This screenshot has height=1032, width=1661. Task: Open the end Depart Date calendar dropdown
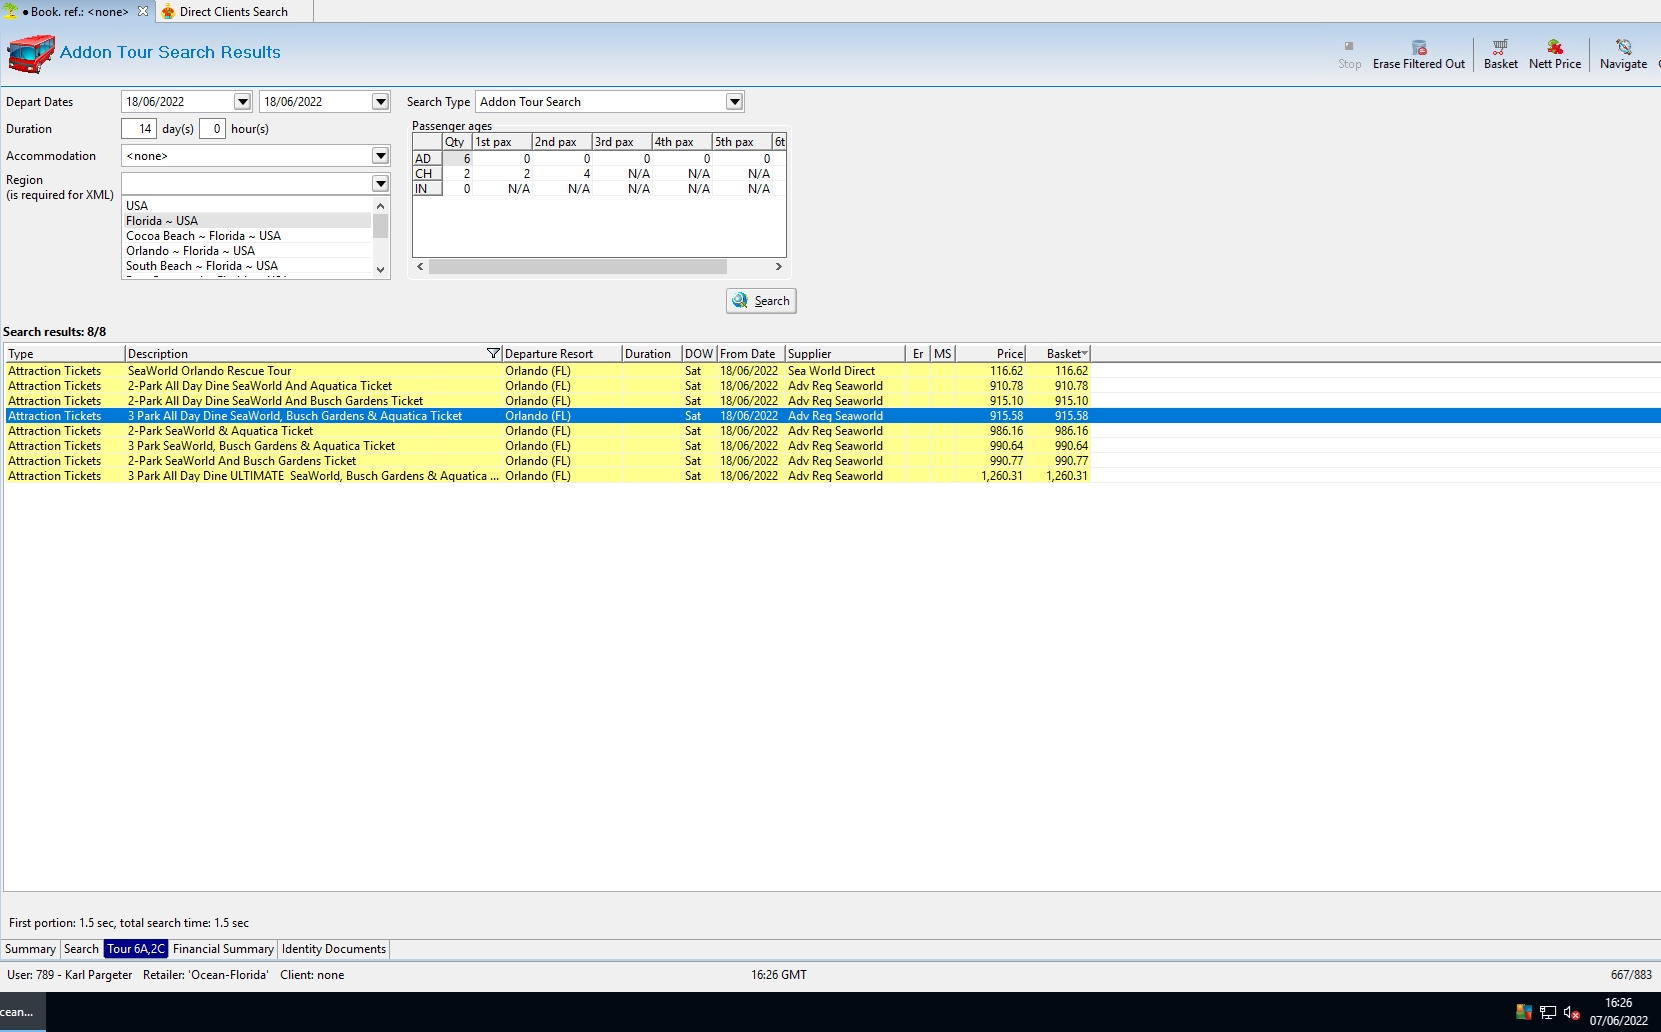pyautogui.click(x=380, y=102)
